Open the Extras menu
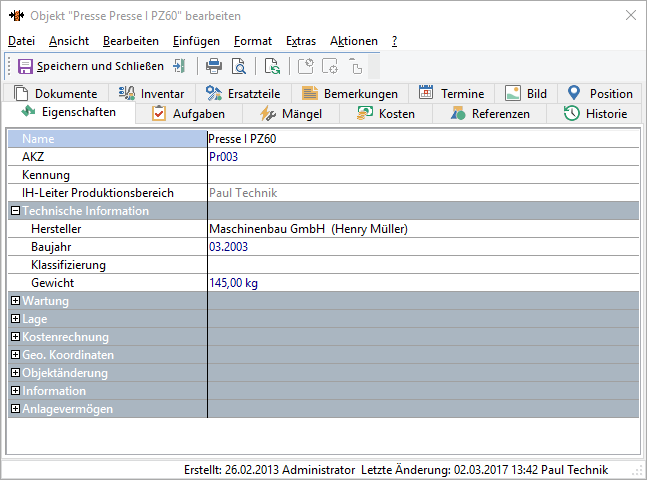The height and width of the screenshot is (480, 647). [x=301, y=41]
